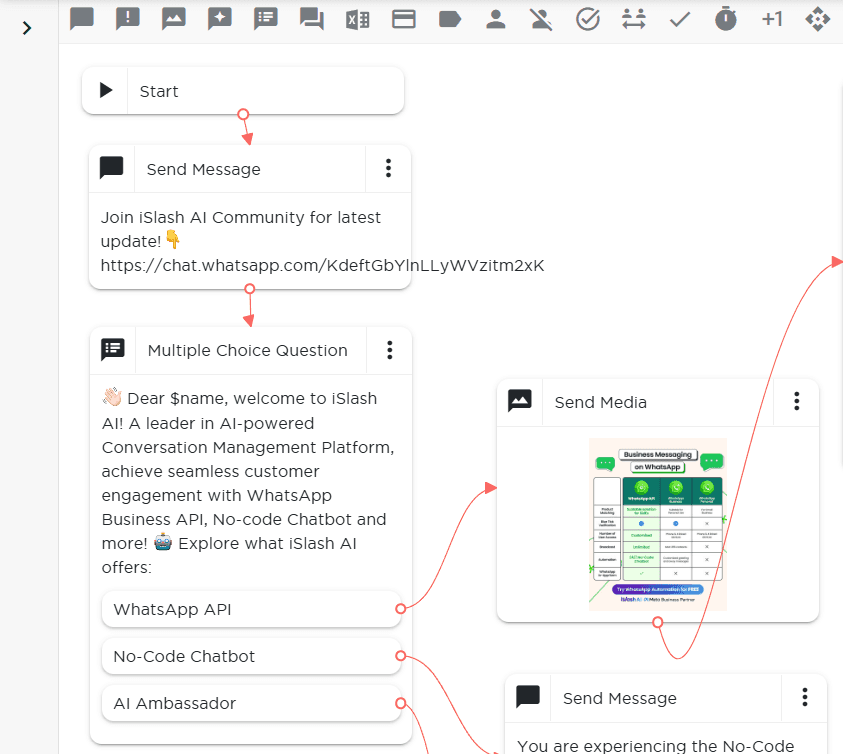Click image icon on Send Media node
The width and height of the screenshot is (843, 754).
coord(520,401)
